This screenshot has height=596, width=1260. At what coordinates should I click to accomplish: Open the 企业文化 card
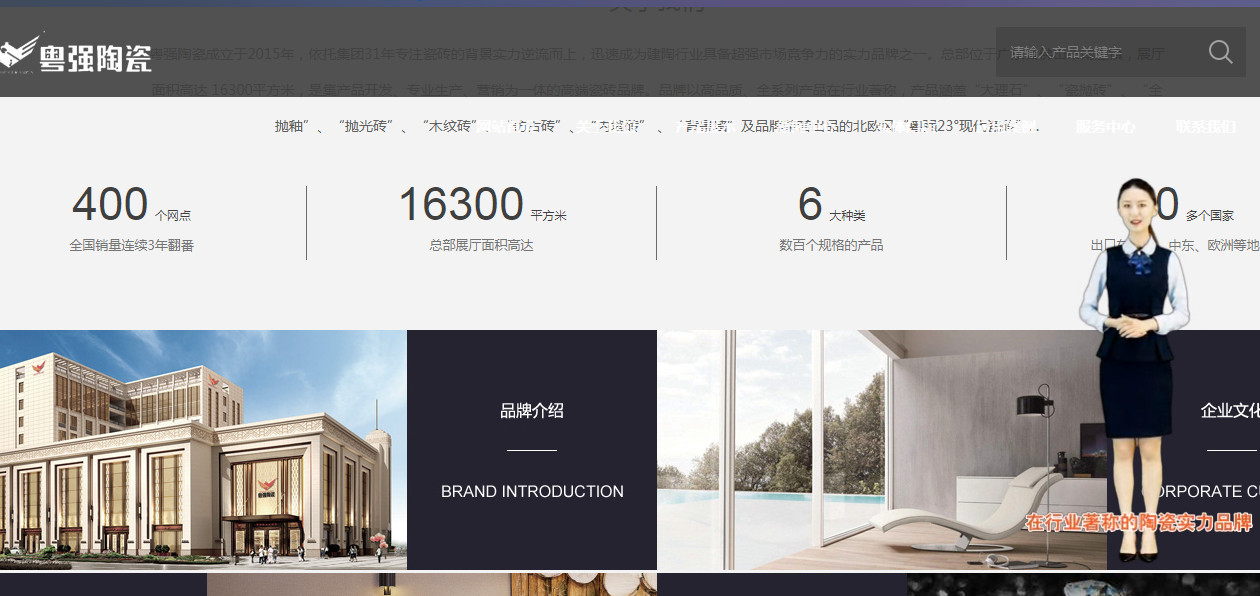(x=1184, y=450)
